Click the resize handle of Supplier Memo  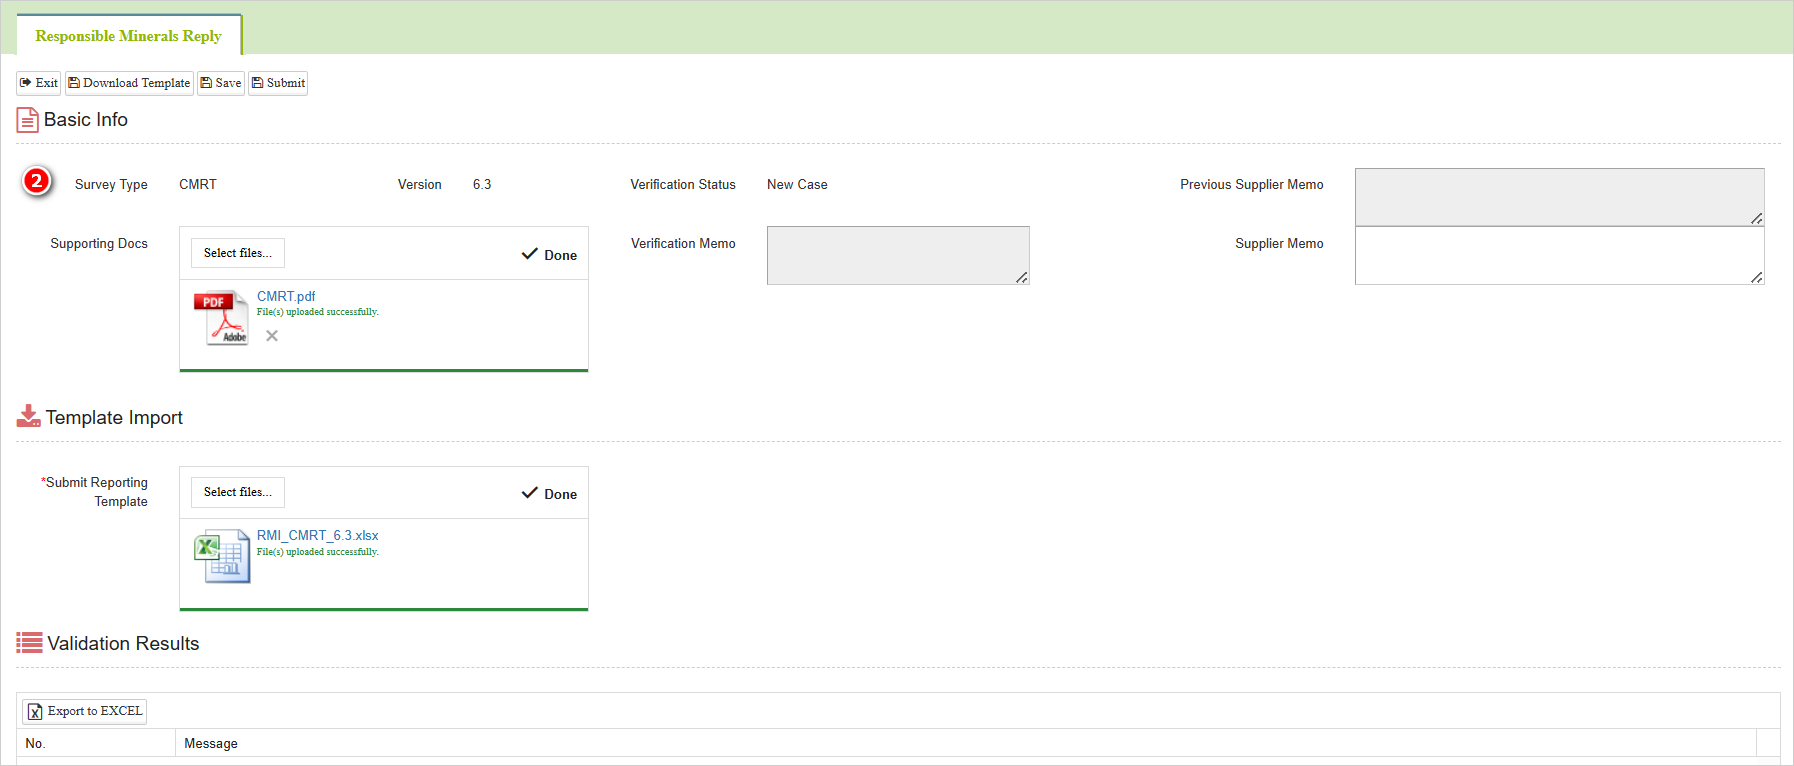1757,277
